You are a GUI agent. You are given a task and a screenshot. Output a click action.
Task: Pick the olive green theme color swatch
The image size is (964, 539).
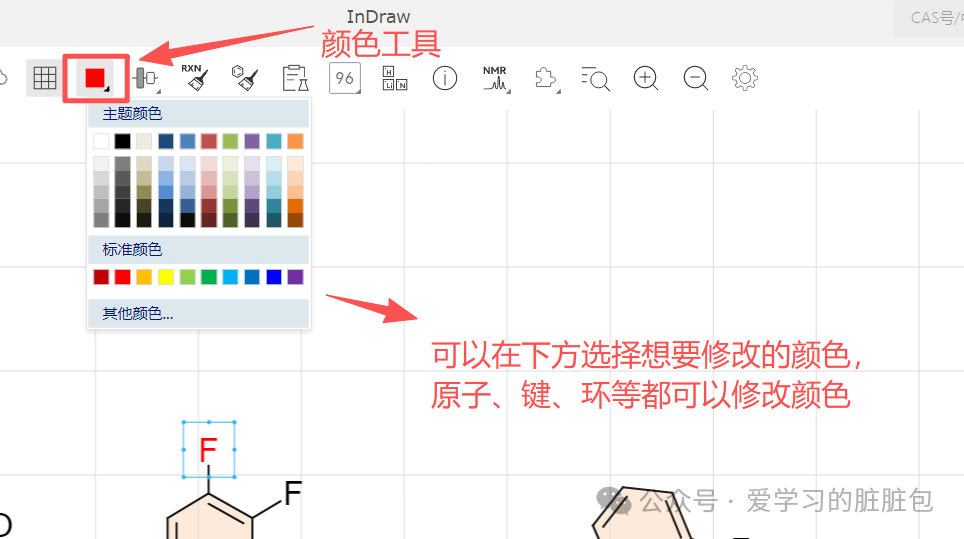pyautogui.click(x=231, y=141)
